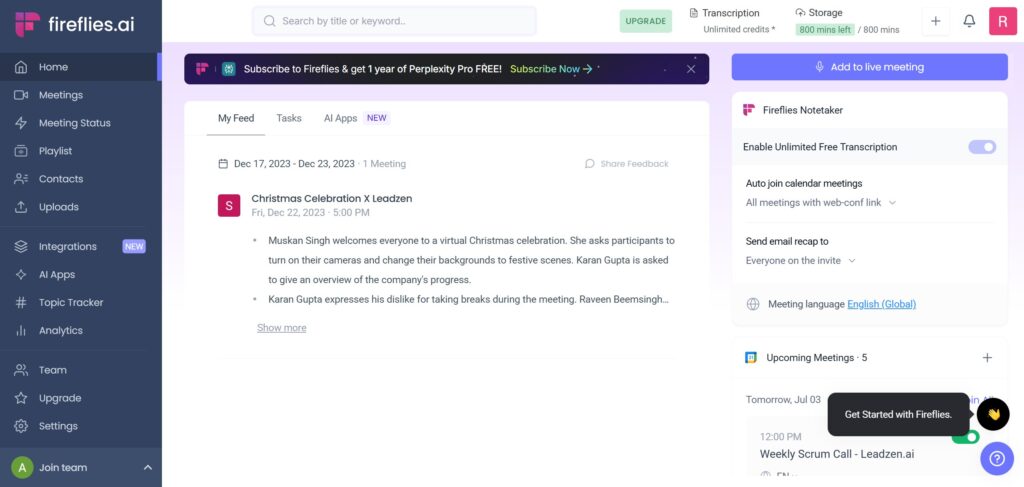The height and width of the screenshot is (487, 1024).
Task: Switch to the AI Apps tab
Action: (356, 118)
